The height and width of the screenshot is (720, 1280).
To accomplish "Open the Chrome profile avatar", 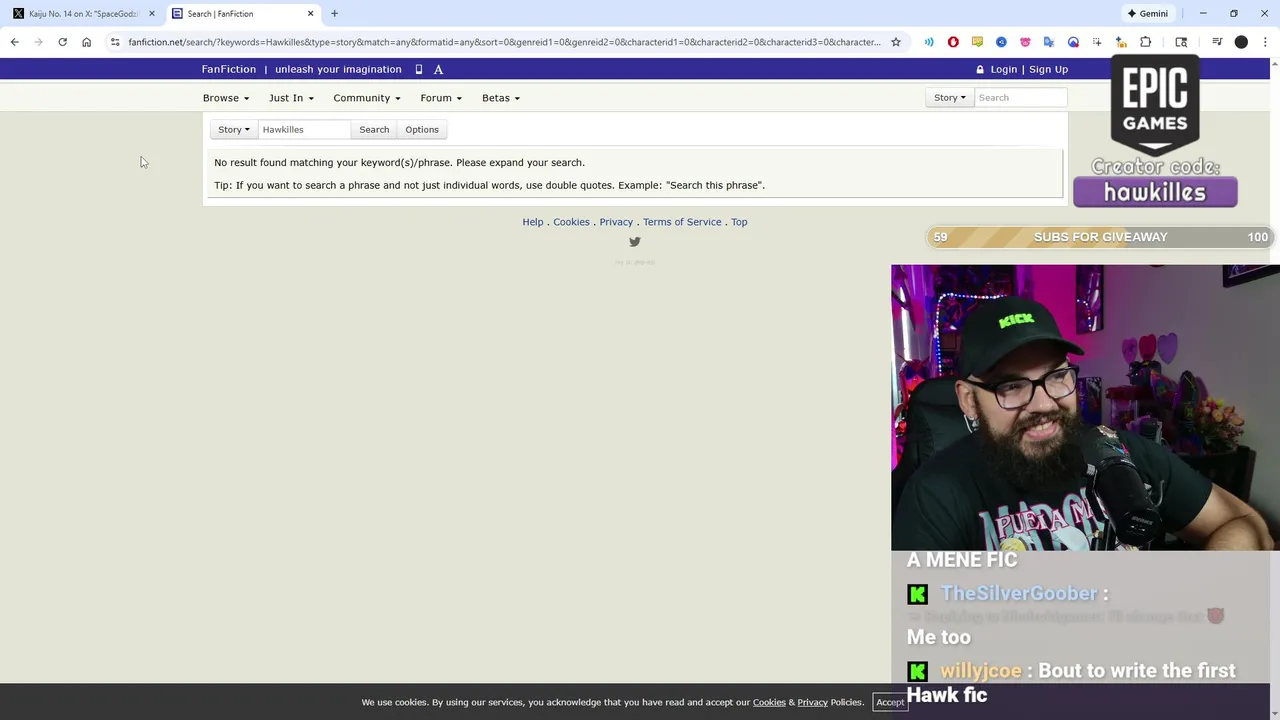I will pos(1241,42).
